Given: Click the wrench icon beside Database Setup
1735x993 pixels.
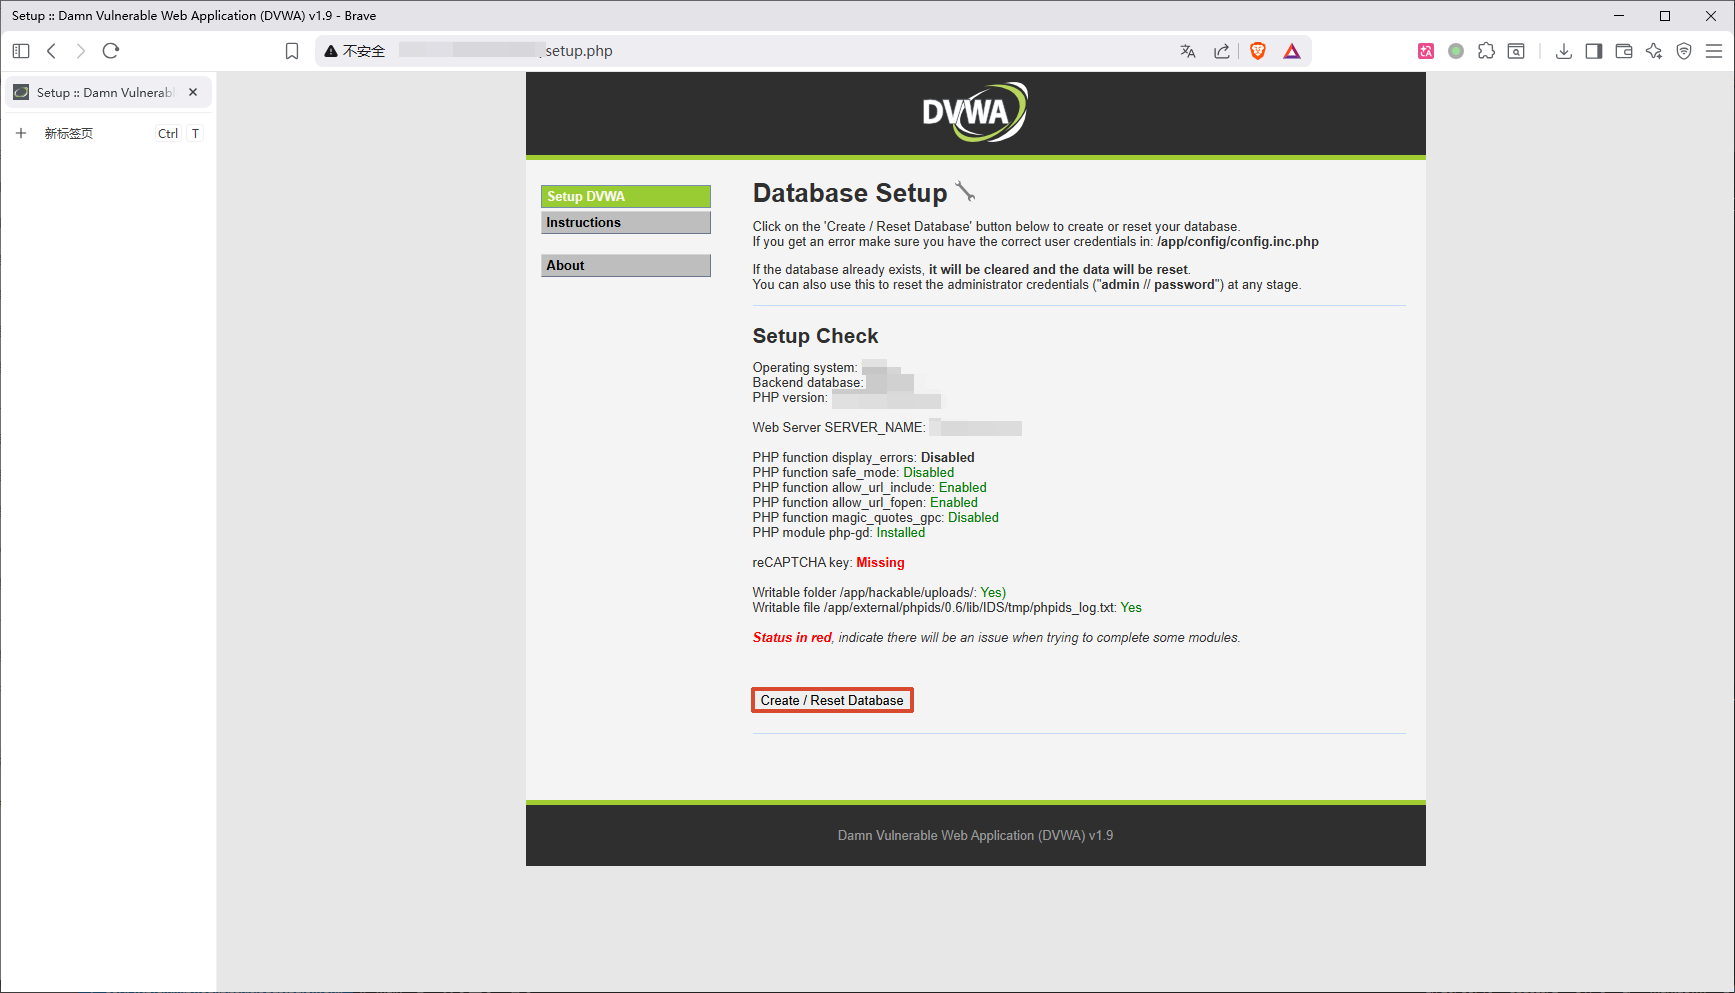Looking at the screenshot, I should pos(965,191).
